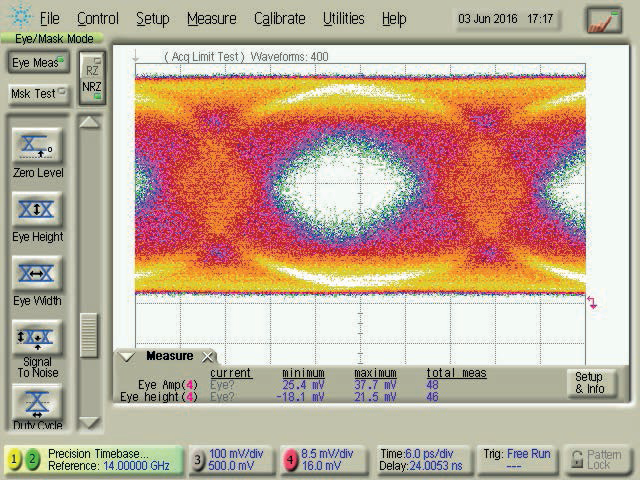Switch signal type to RZ
This screenshot has width=640, height=480.
point(92,70)
